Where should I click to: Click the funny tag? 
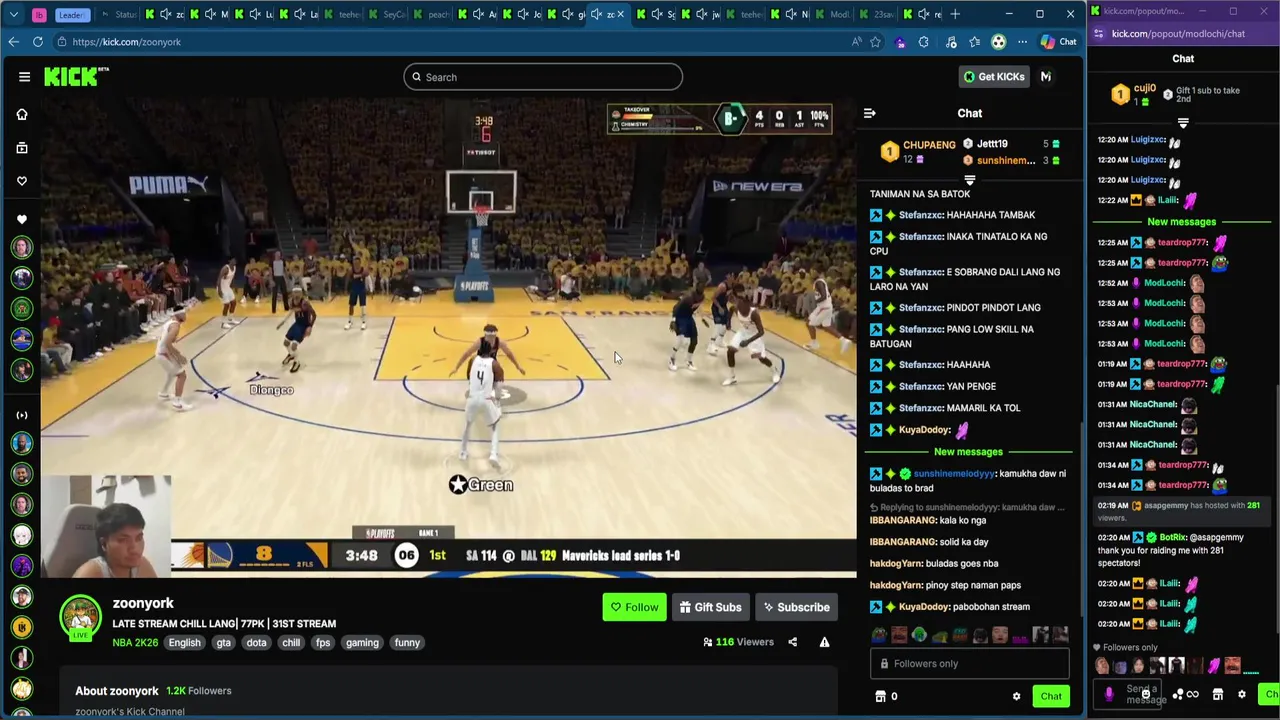(407, 643)
